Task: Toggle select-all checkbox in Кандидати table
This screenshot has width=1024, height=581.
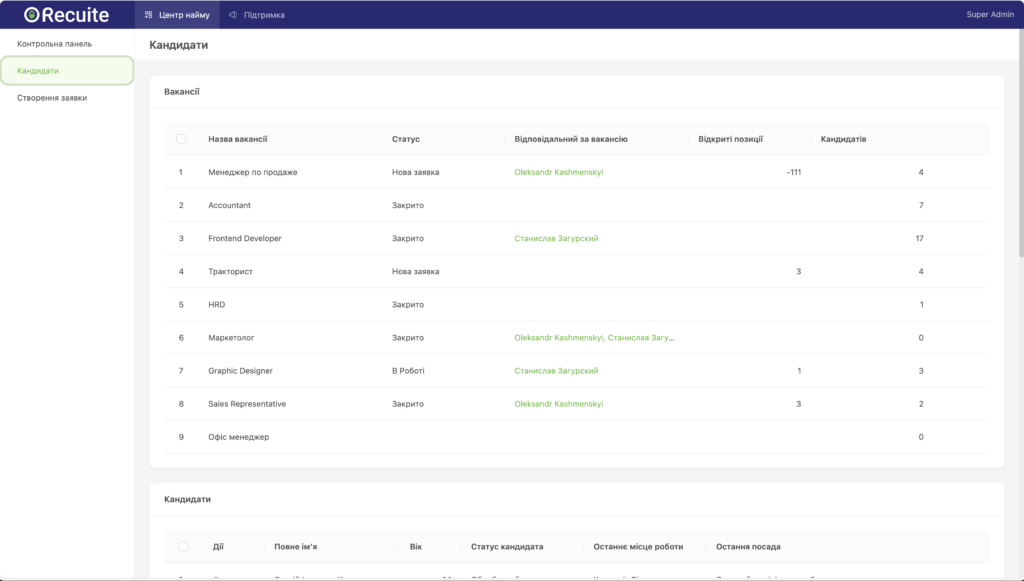Action: (183, 547)
